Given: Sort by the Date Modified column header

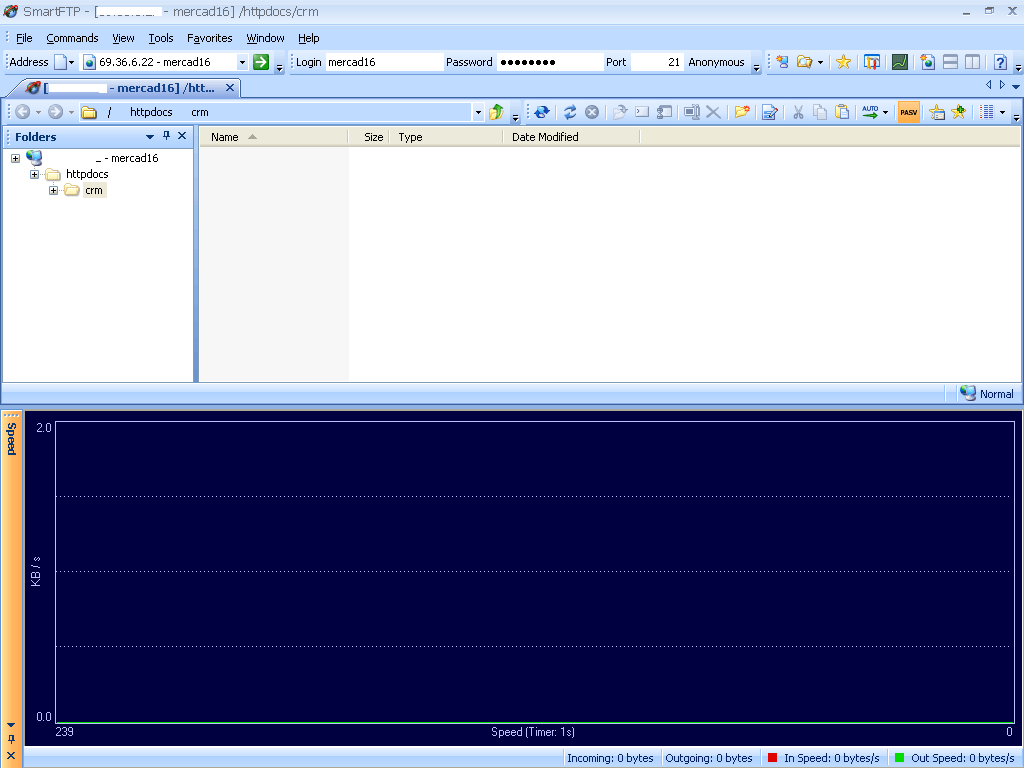Looking at the screenshot, I should click(x=571, y=137).
